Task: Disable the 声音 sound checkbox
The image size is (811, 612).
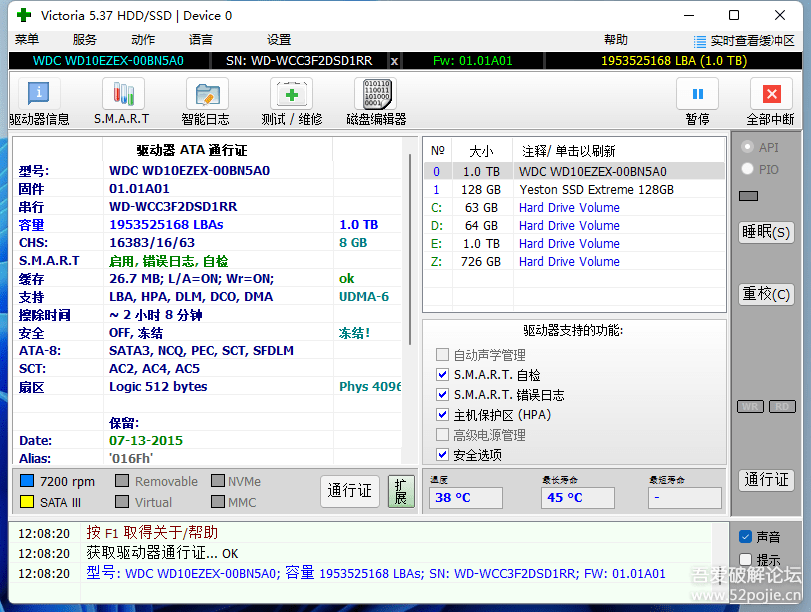Action: pos(745,536)
